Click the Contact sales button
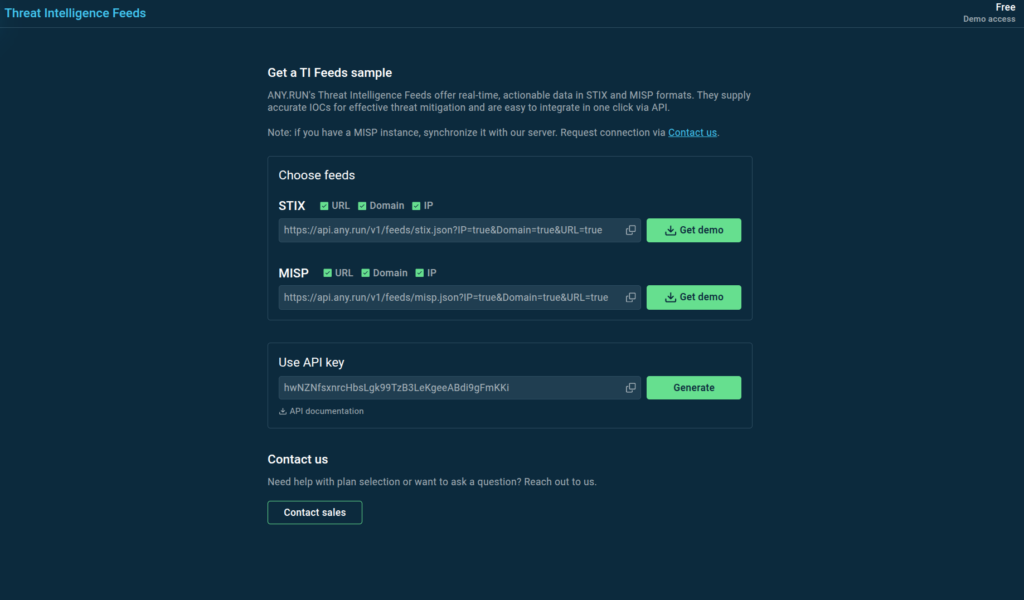Image resolution: width=1024 pixels, height=600 pixels. (x=314, y=513)
